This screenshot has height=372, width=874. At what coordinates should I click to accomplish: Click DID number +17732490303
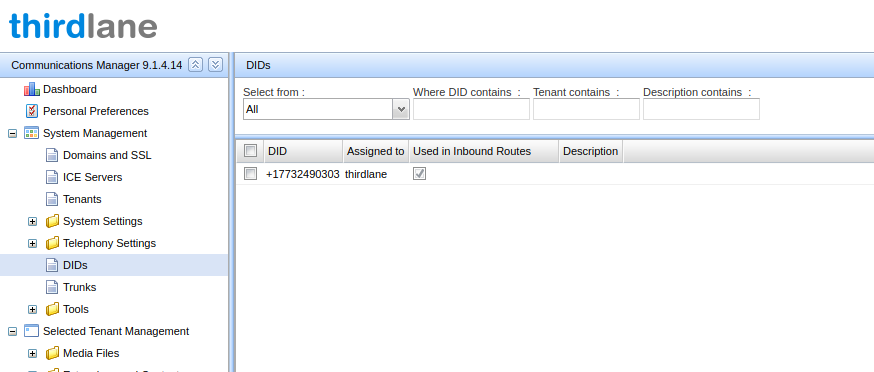[303, 174]
